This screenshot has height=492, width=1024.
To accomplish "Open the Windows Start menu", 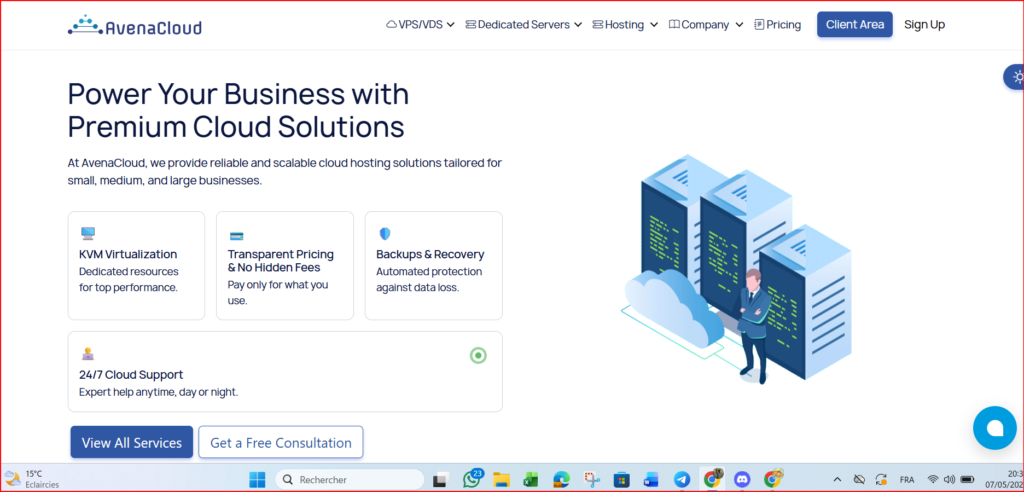I will pos(257,480).
